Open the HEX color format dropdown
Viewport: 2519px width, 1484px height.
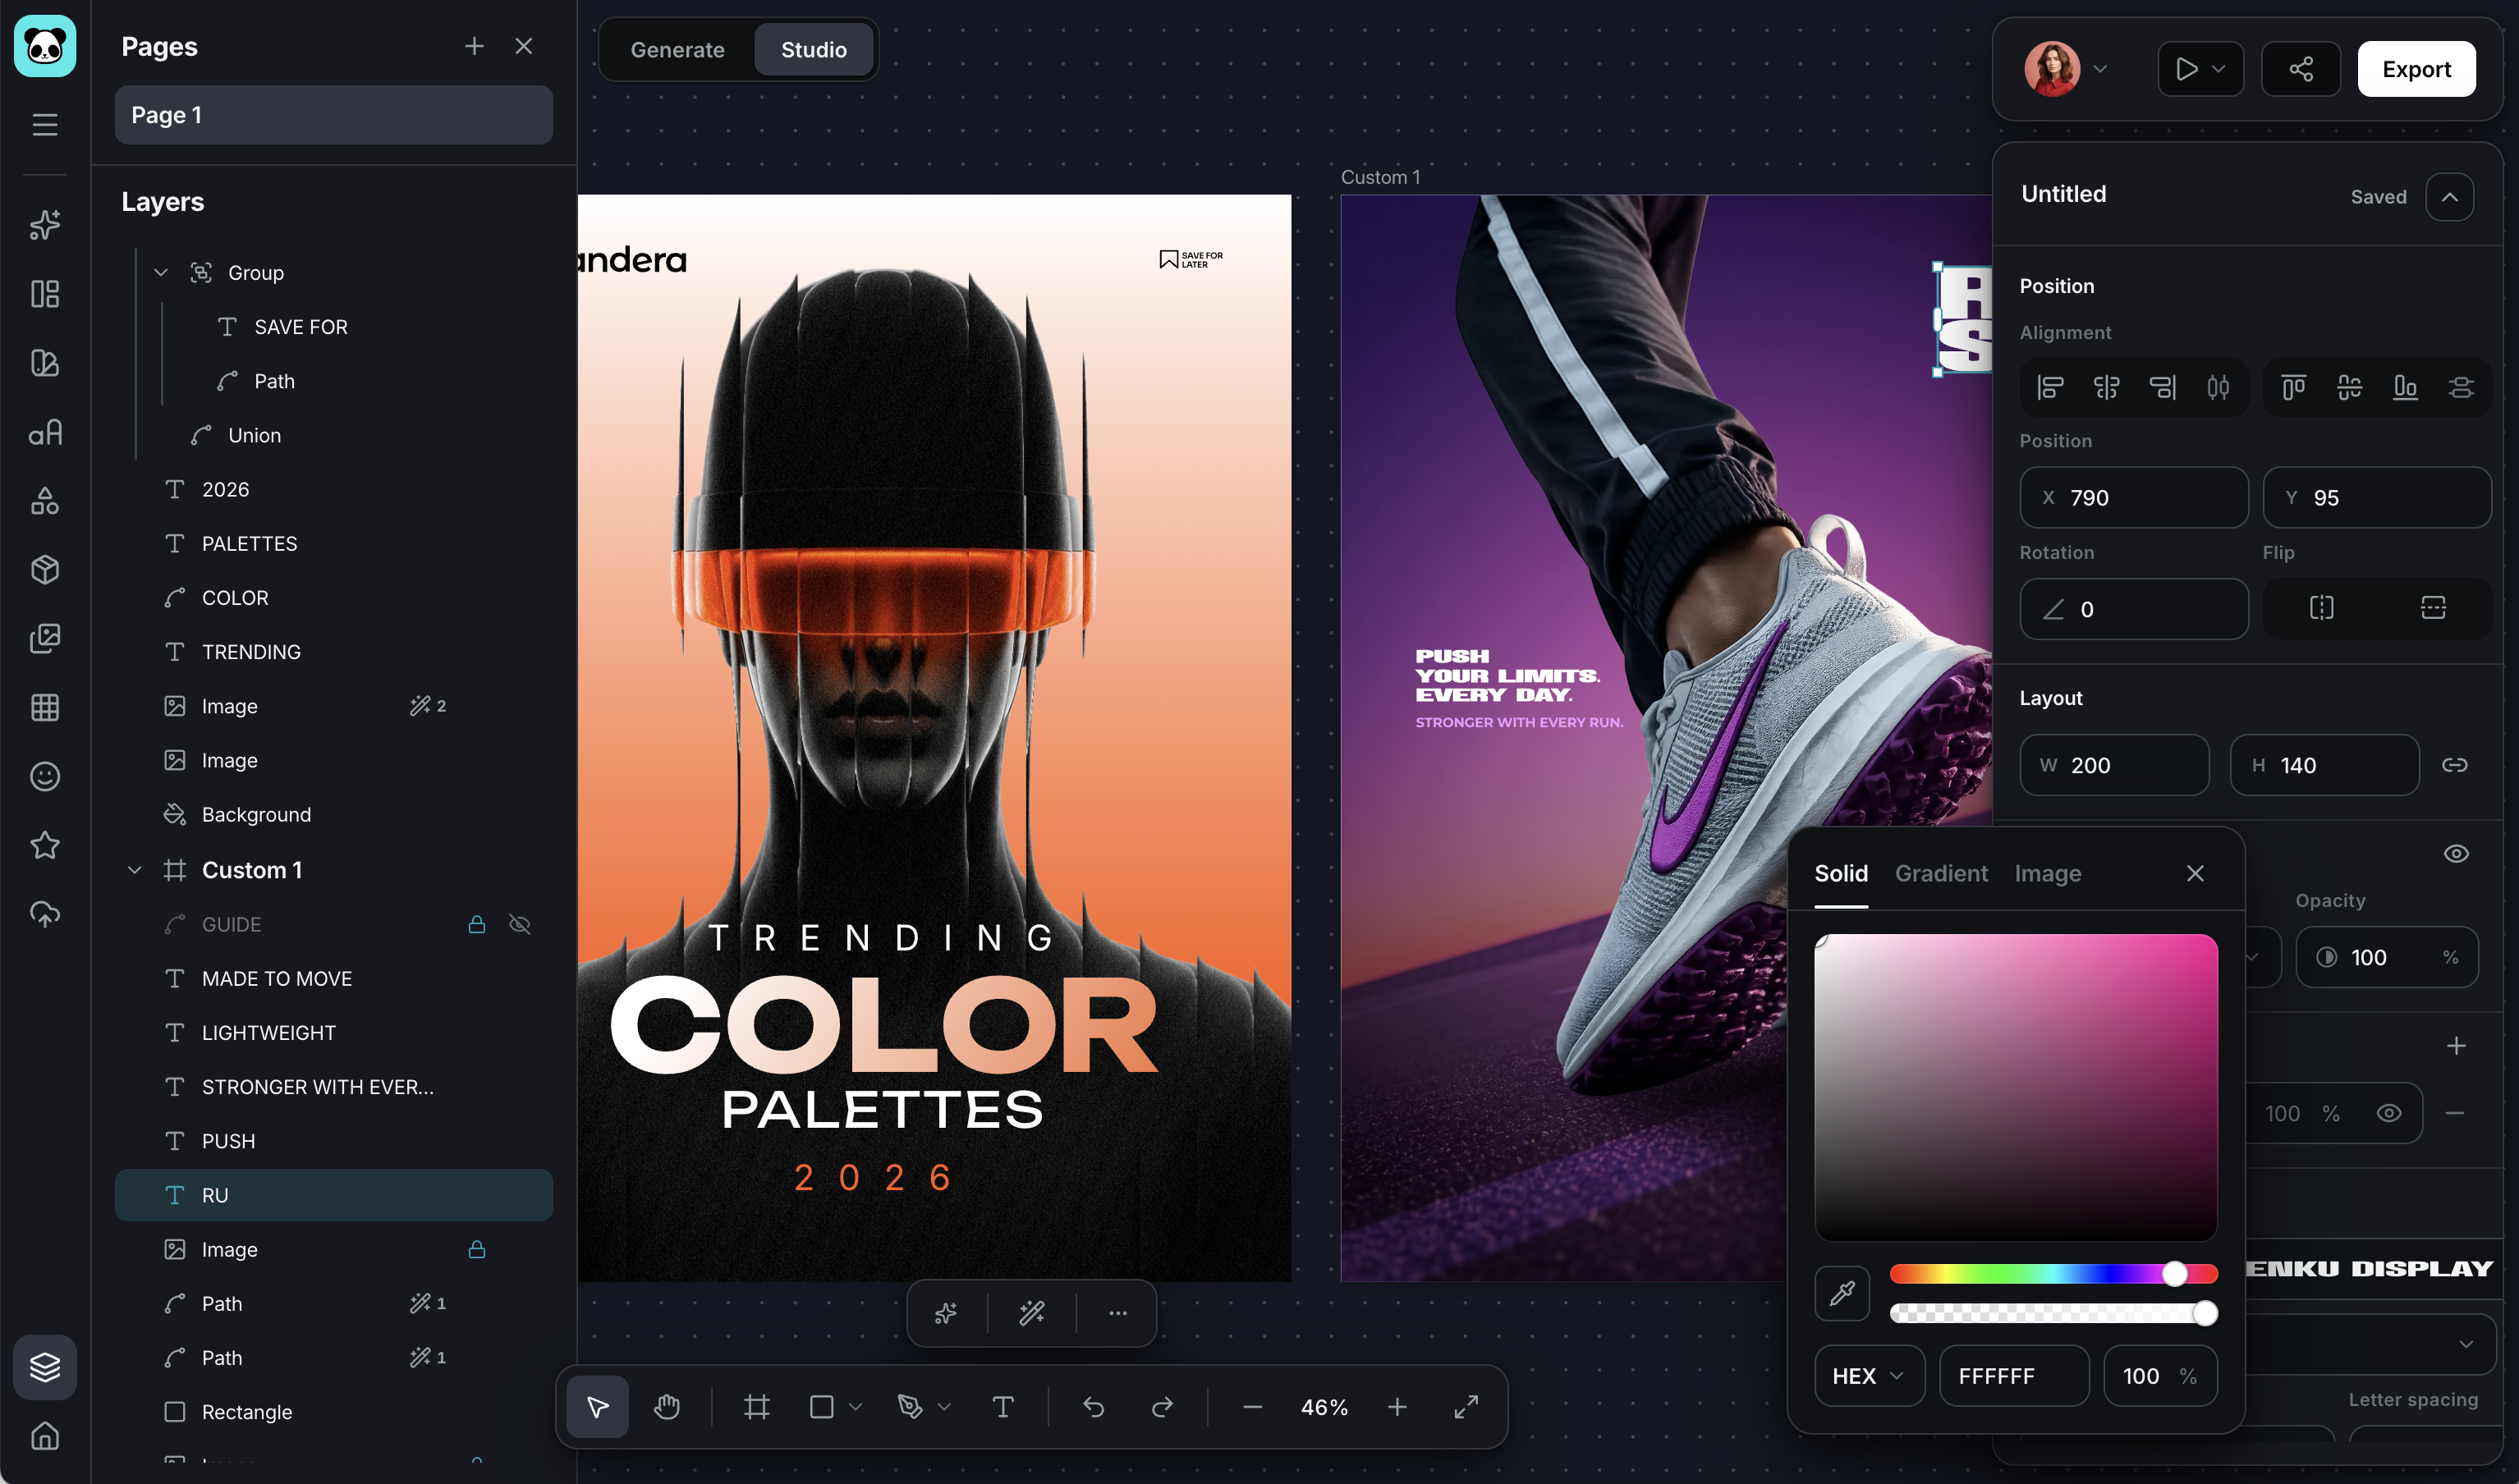(x=1869, y=1376)
